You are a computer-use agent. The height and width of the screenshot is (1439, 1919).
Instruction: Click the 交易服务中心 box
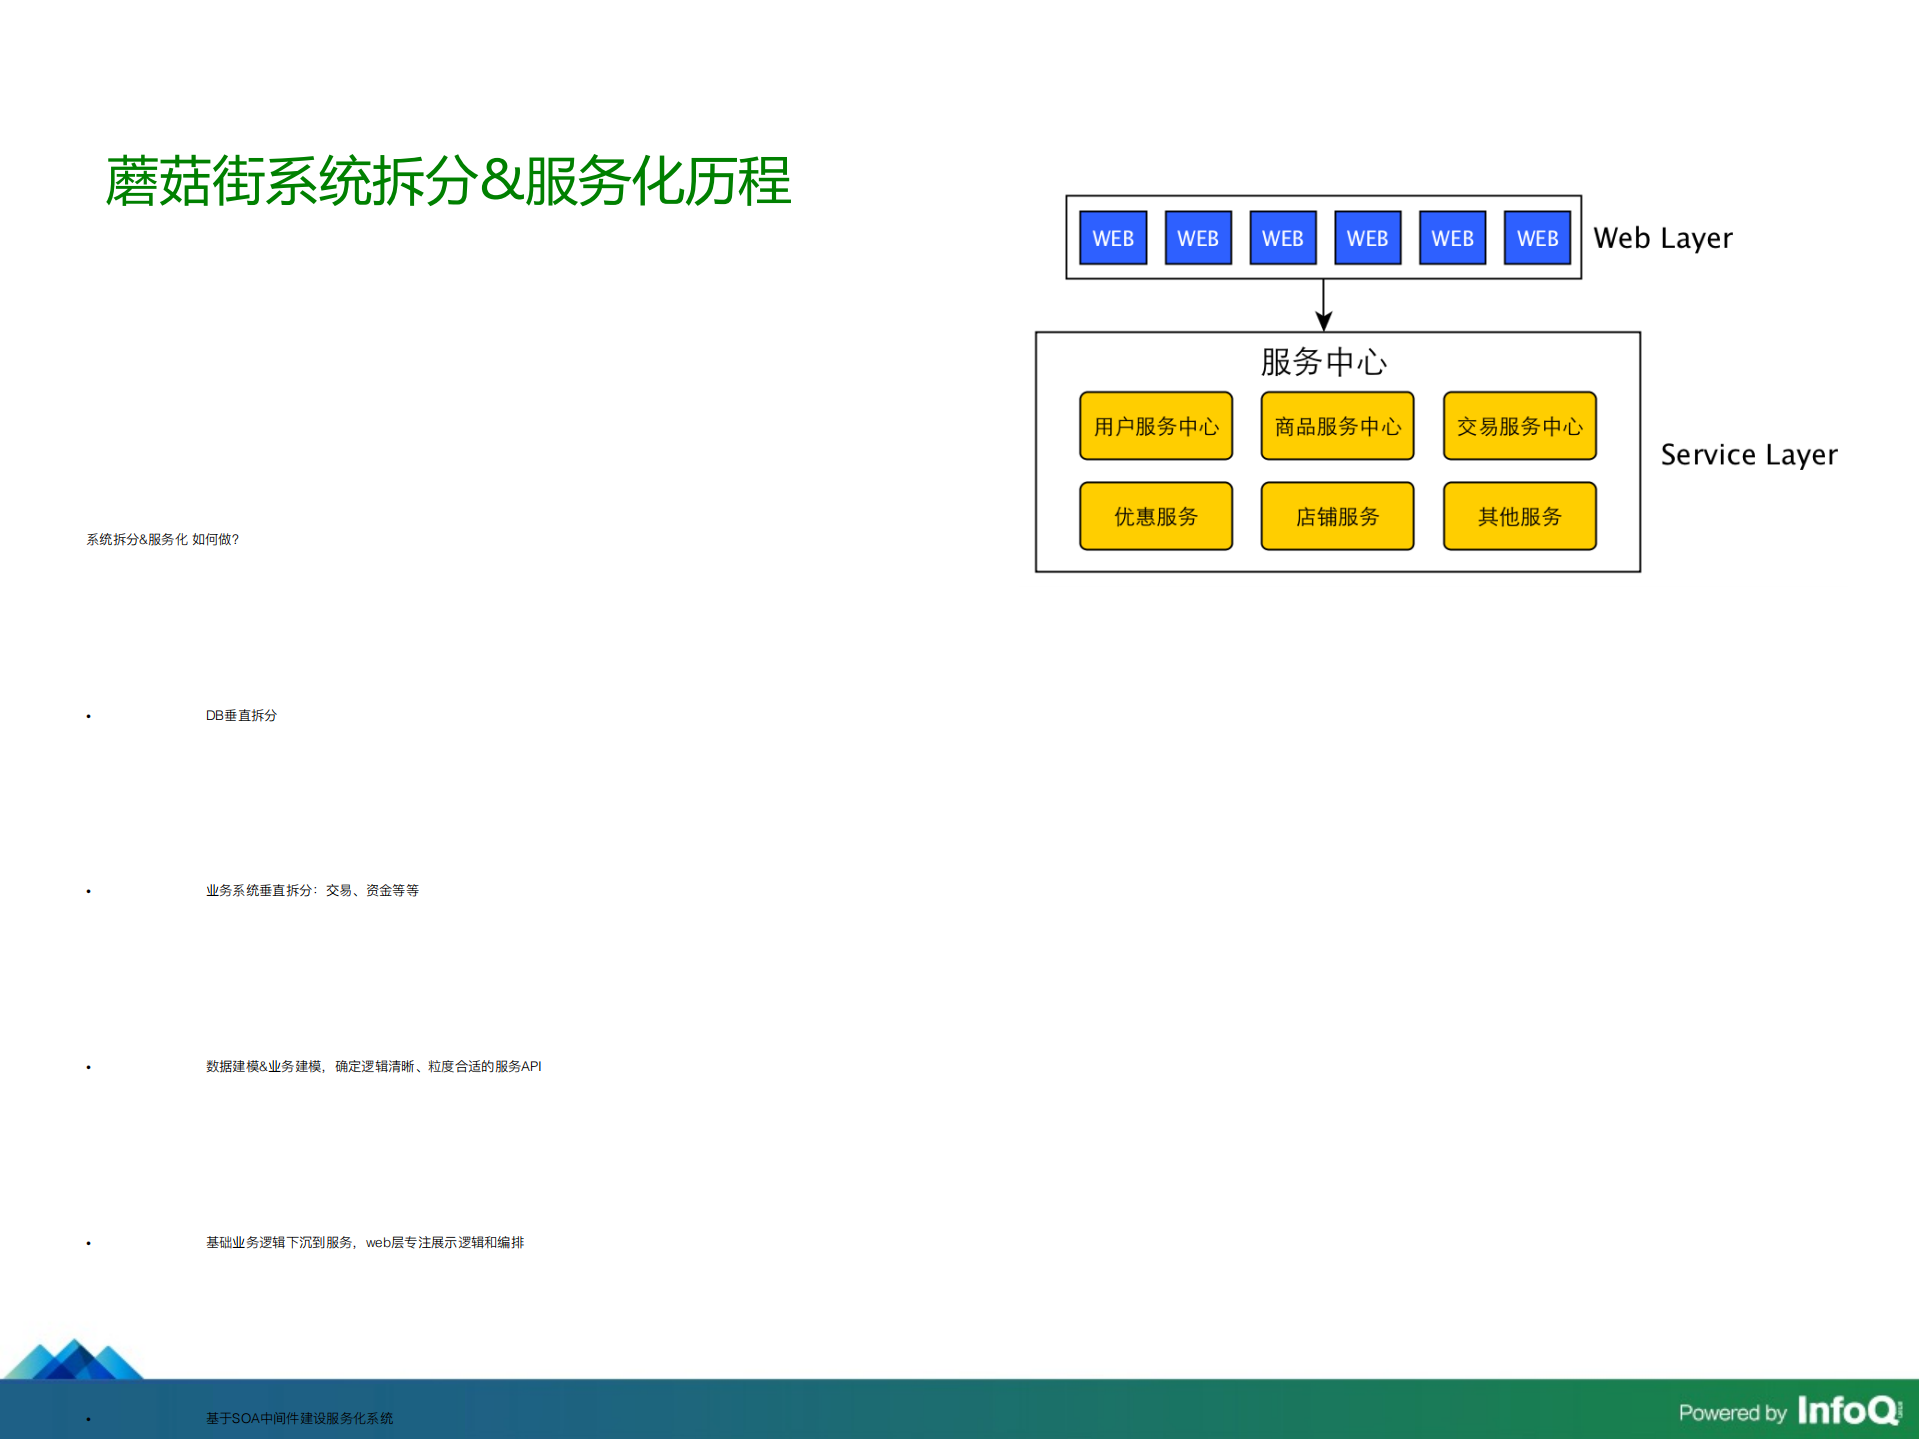1519,425
